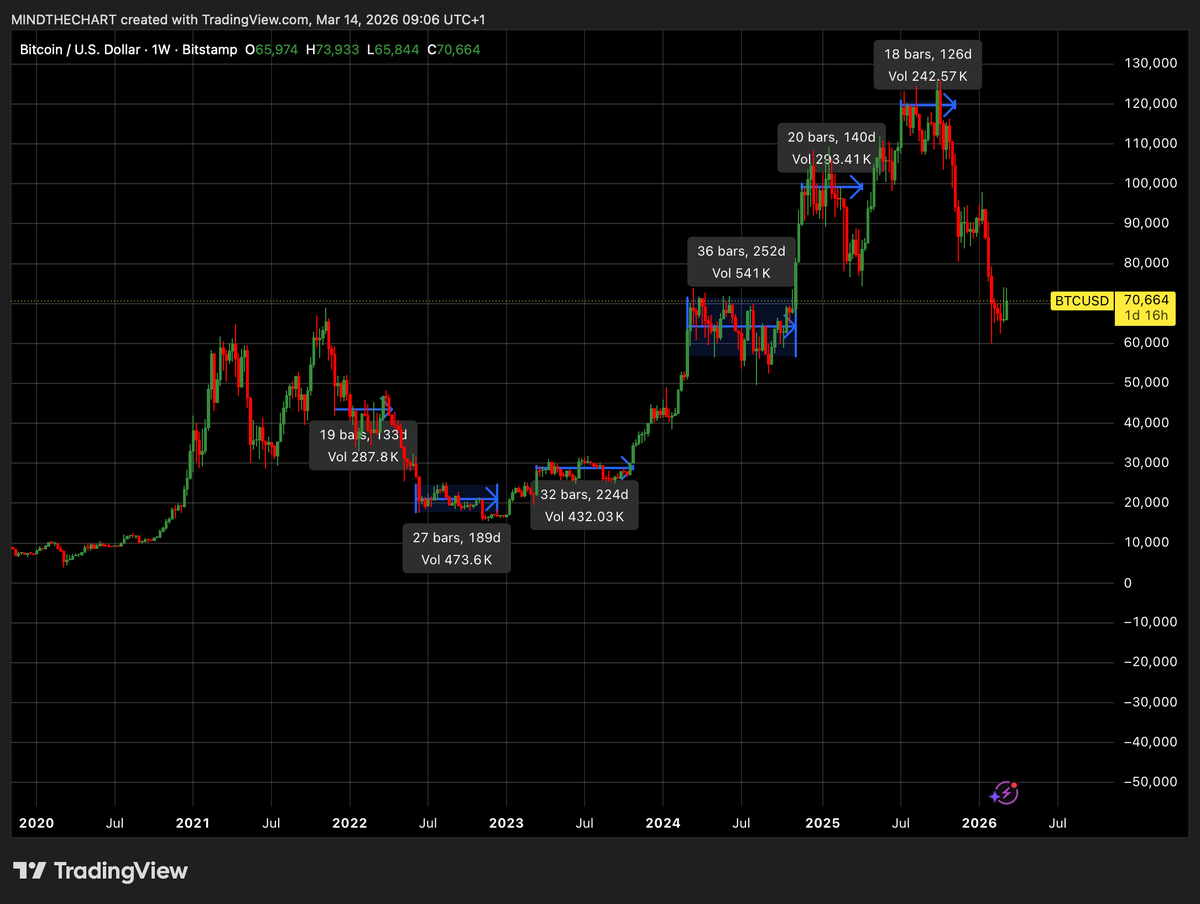Select the '20 bars, 140d Vol 293.41K' label
The image size is (1200, 904).
[x=831, y=147]
